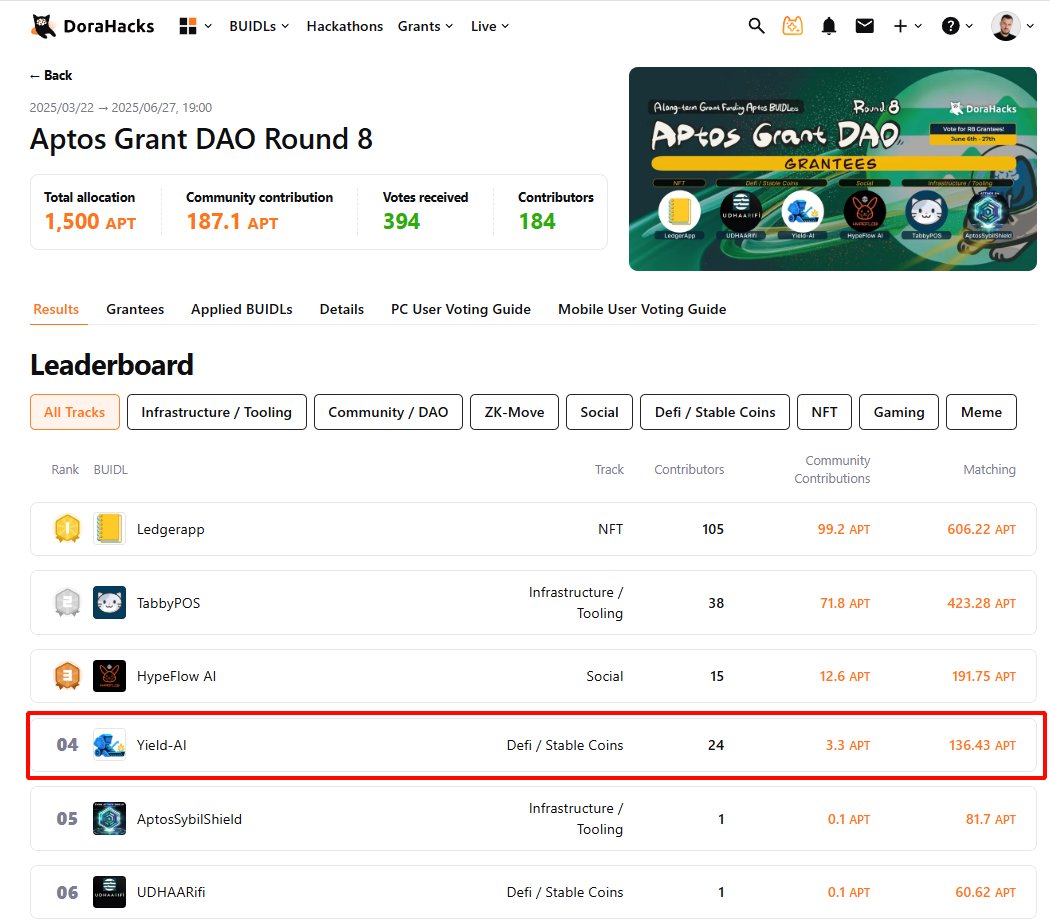This screenshot has height=922, width=1050.
Task: Click the Ledgerapp project icon
Action: pyautogui.click(x=109, y=529)
